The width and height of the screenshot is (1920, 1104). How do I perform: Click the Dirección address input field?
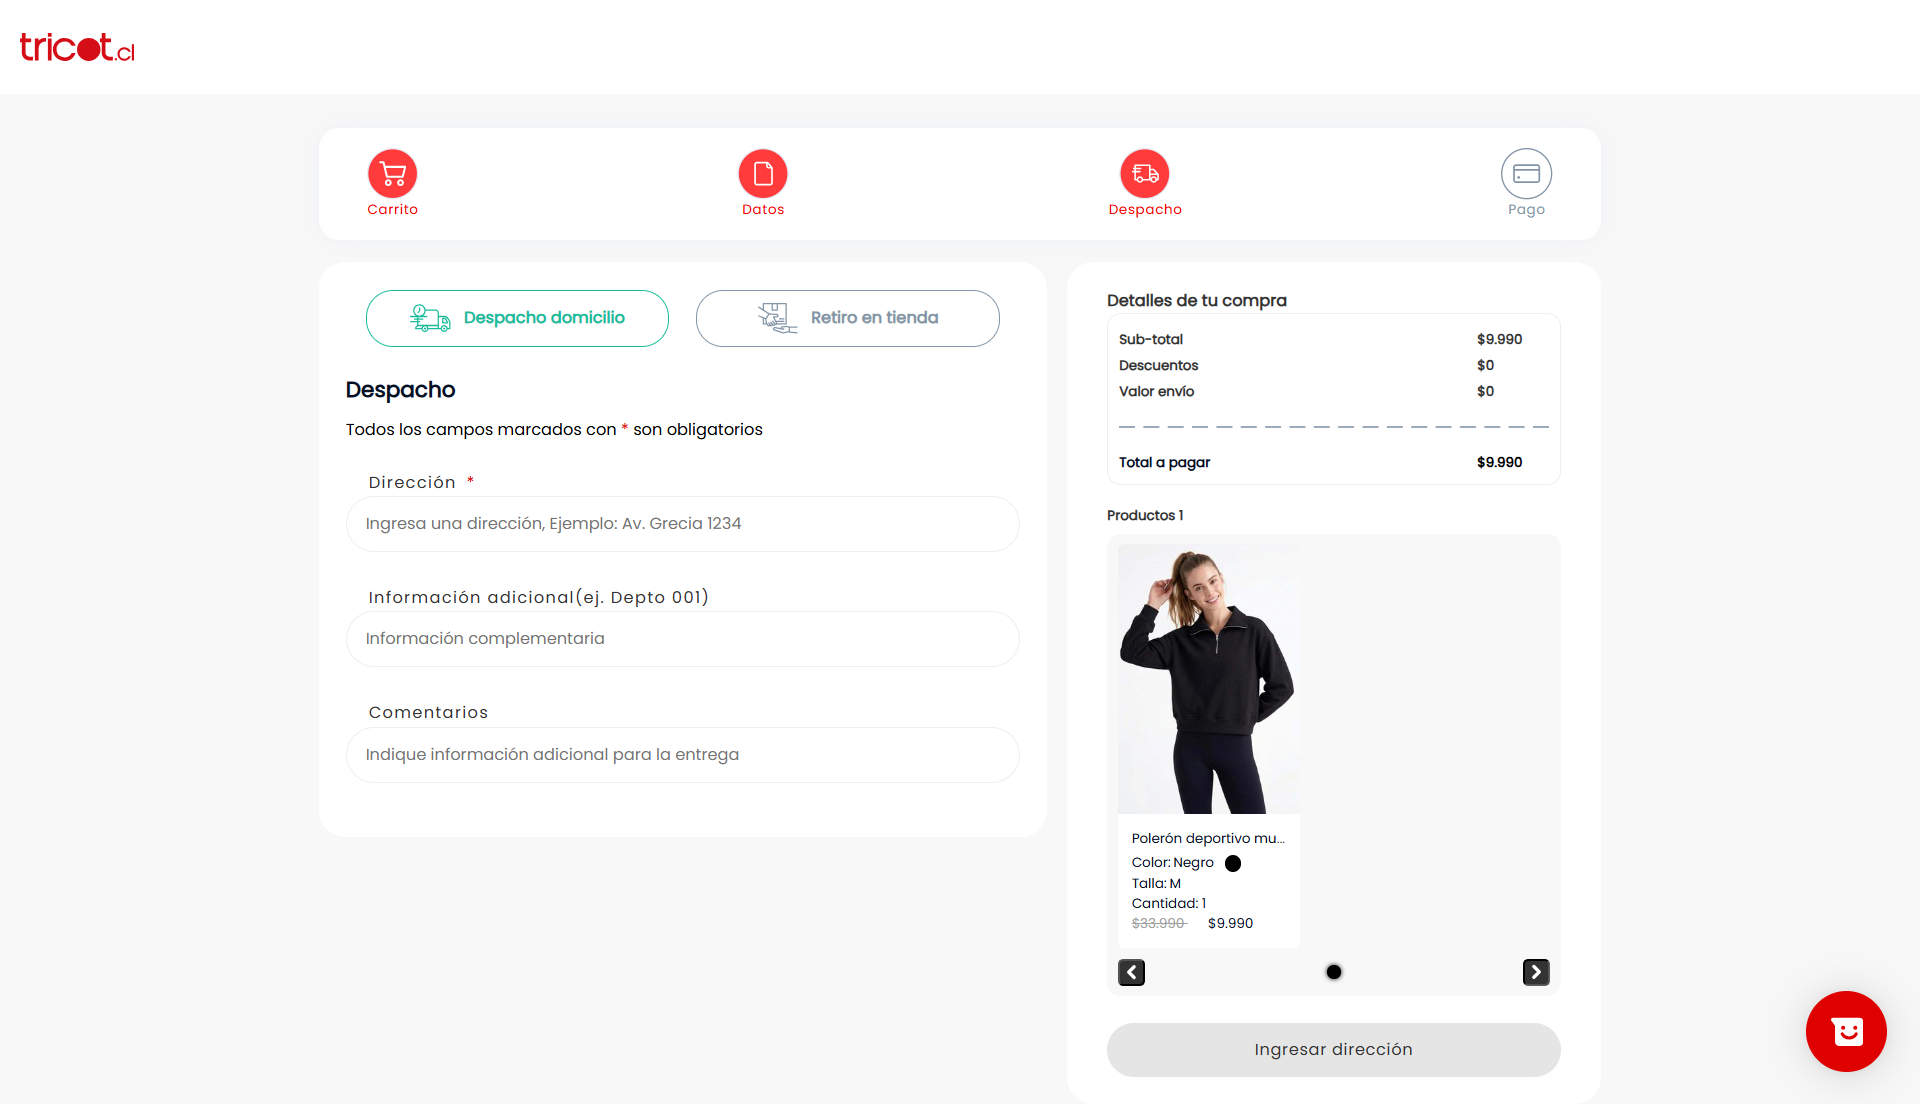click(x=683, y=524)
